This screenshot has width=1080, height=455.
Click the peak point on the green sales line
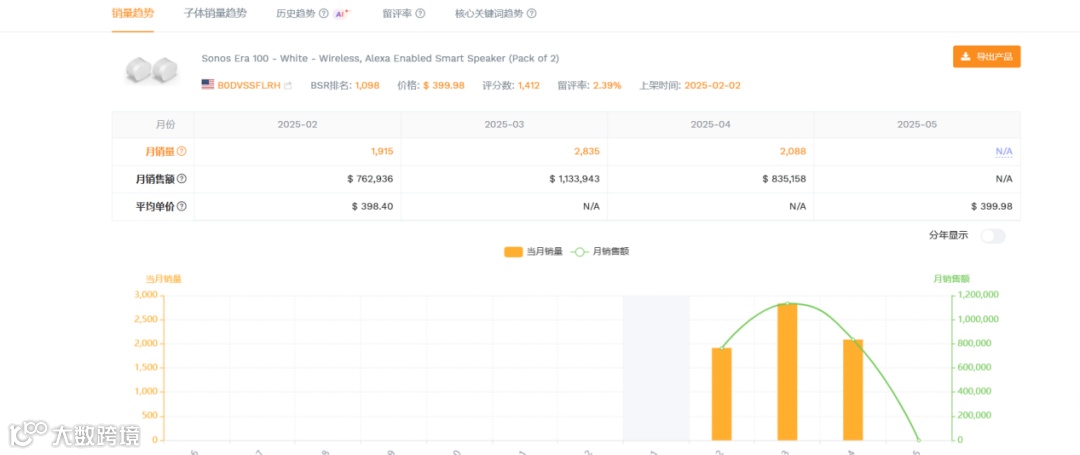787,304
